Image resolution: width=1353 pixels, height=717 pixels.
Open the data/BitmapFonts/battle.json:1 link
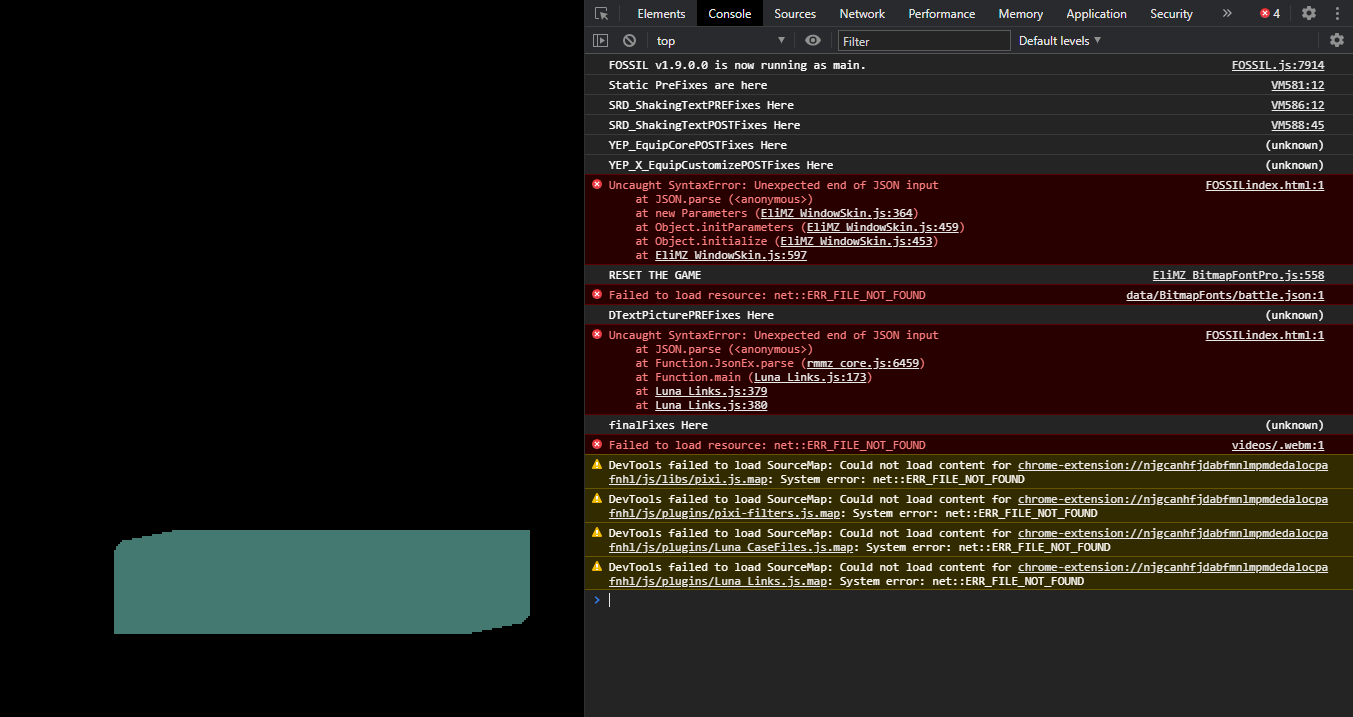coord(1225,295)
